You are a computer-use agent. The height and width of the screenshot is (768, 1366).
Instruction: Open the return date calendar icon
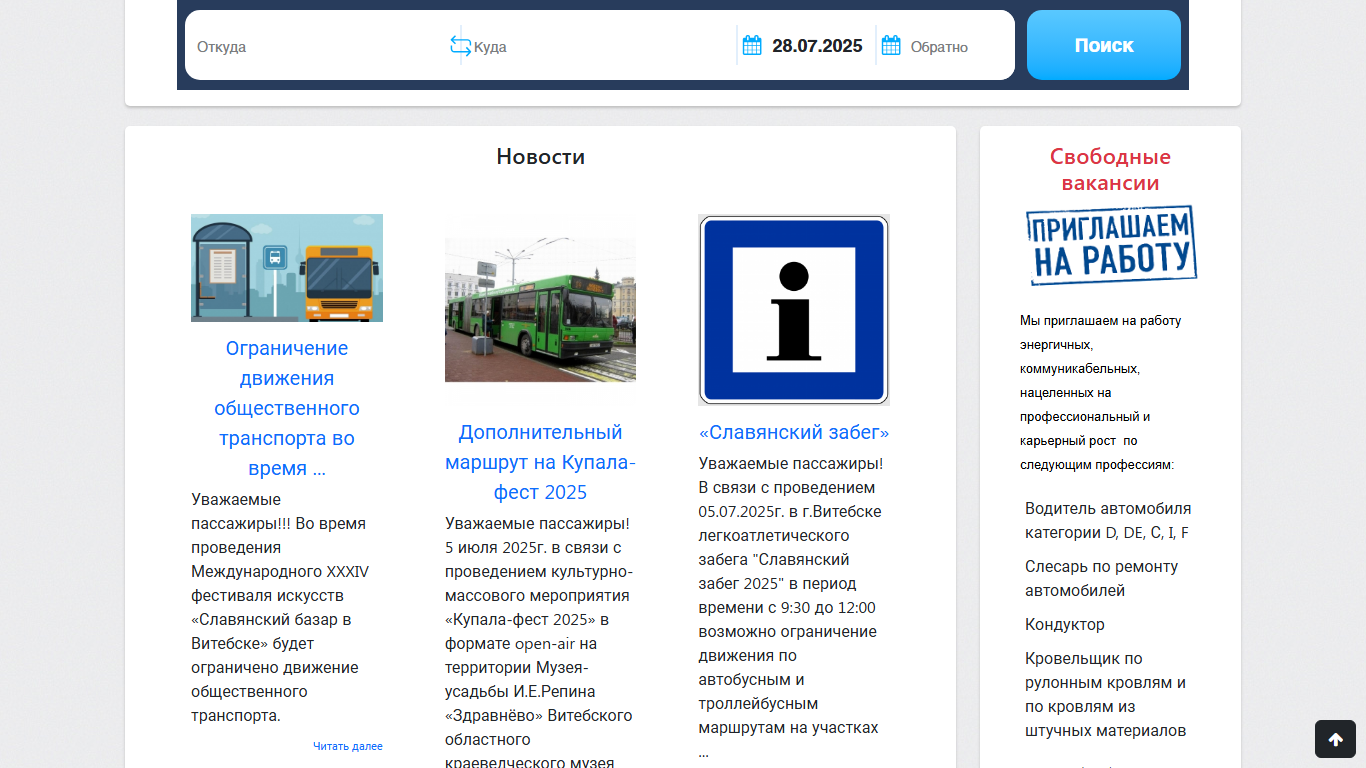pyautogui.click(x=891, y=45)
